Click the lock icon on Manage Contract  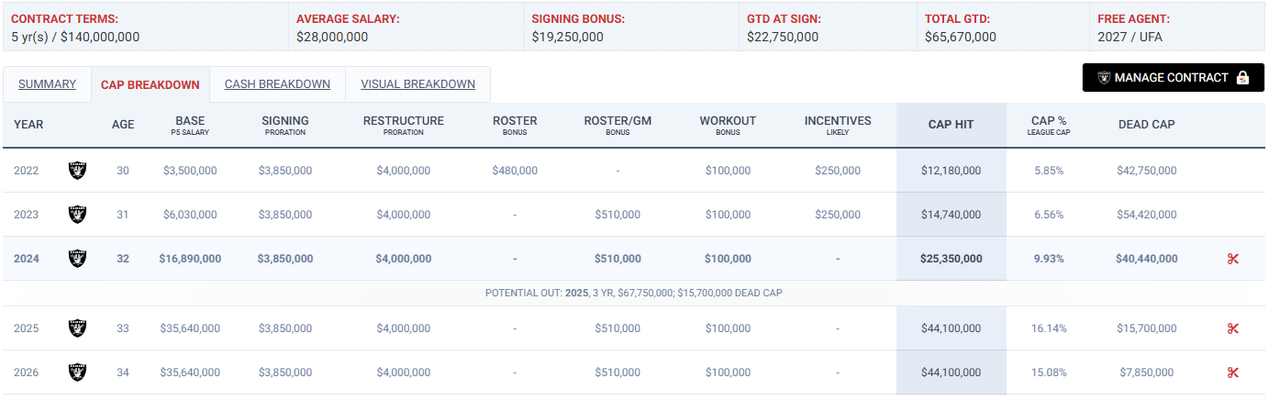pos(1243,77)
